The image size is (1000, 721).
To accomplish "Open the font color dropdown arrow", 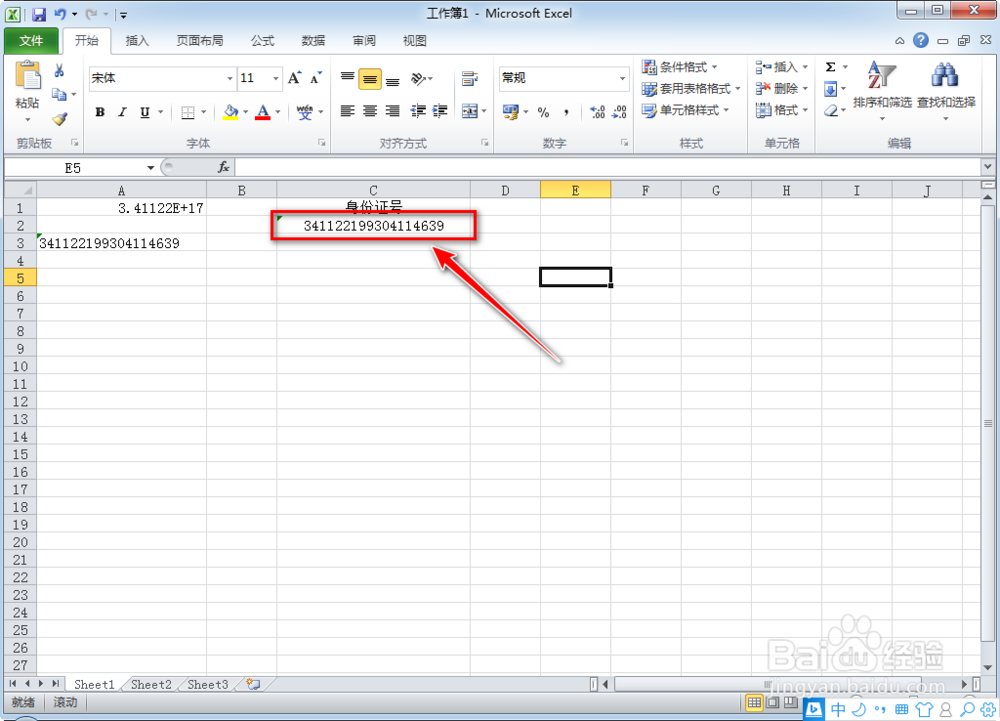I will (276, 112).
